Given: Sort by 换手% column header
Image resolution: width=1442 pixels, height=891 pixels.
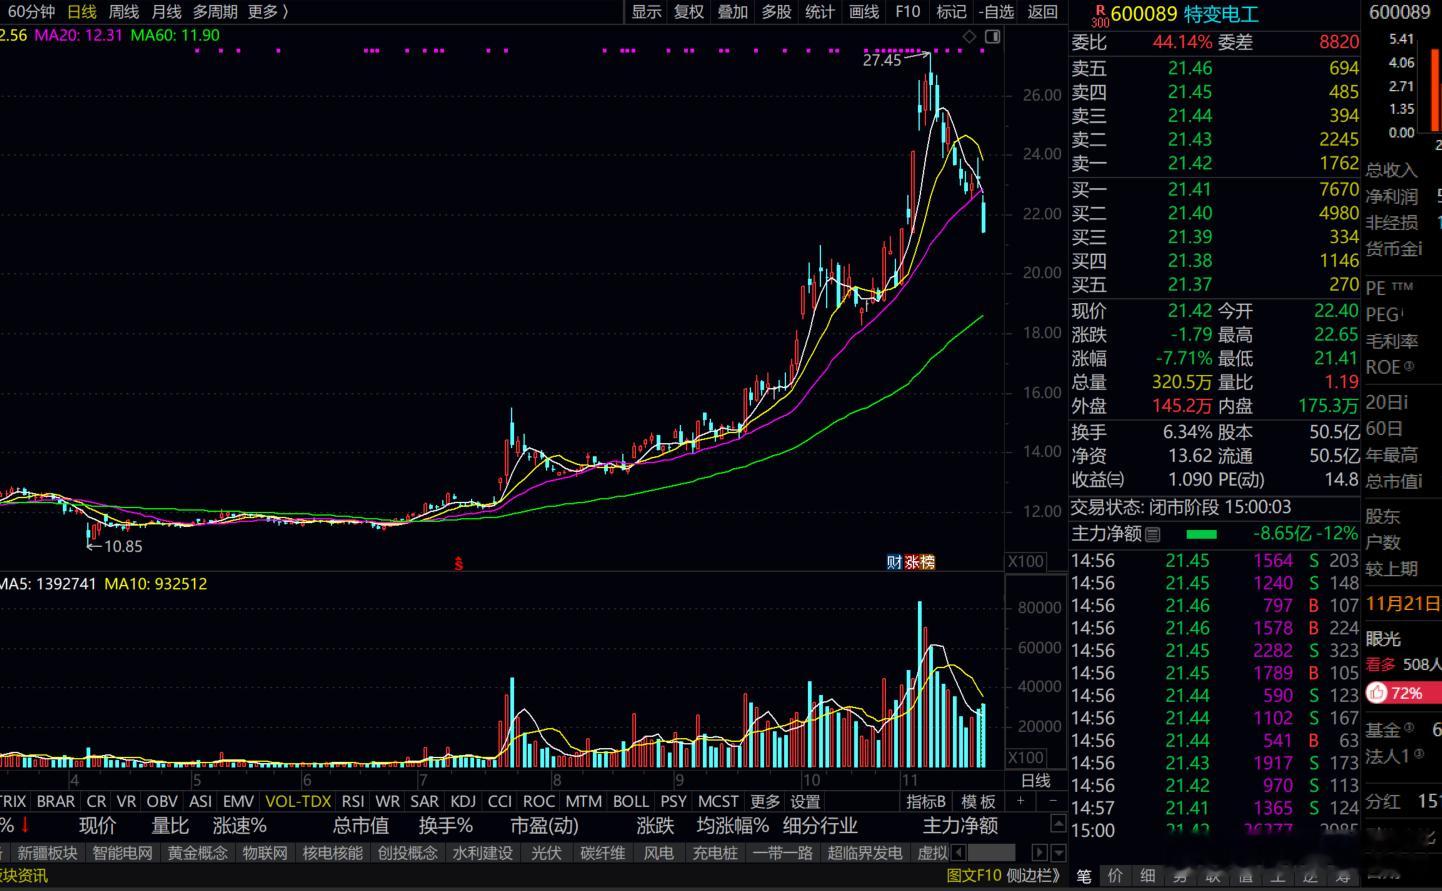Looking at the screenshot, I should tap(446, 826).
